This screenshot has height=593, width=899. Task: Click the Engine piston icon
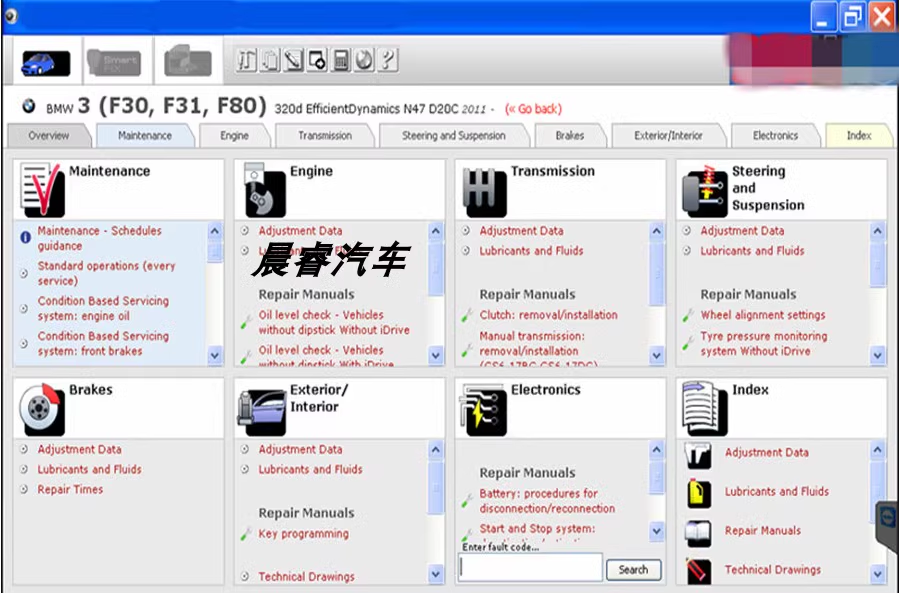[264, 190]
